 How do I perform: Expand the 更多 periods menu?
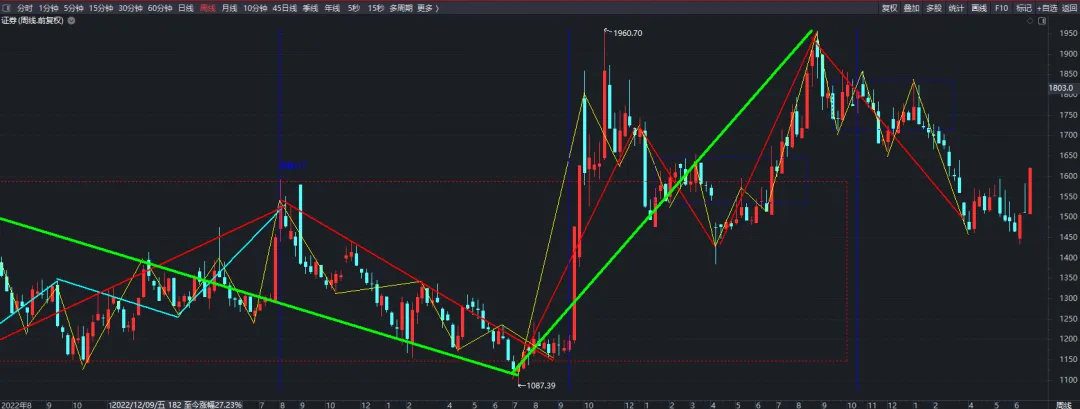[427, 8]
